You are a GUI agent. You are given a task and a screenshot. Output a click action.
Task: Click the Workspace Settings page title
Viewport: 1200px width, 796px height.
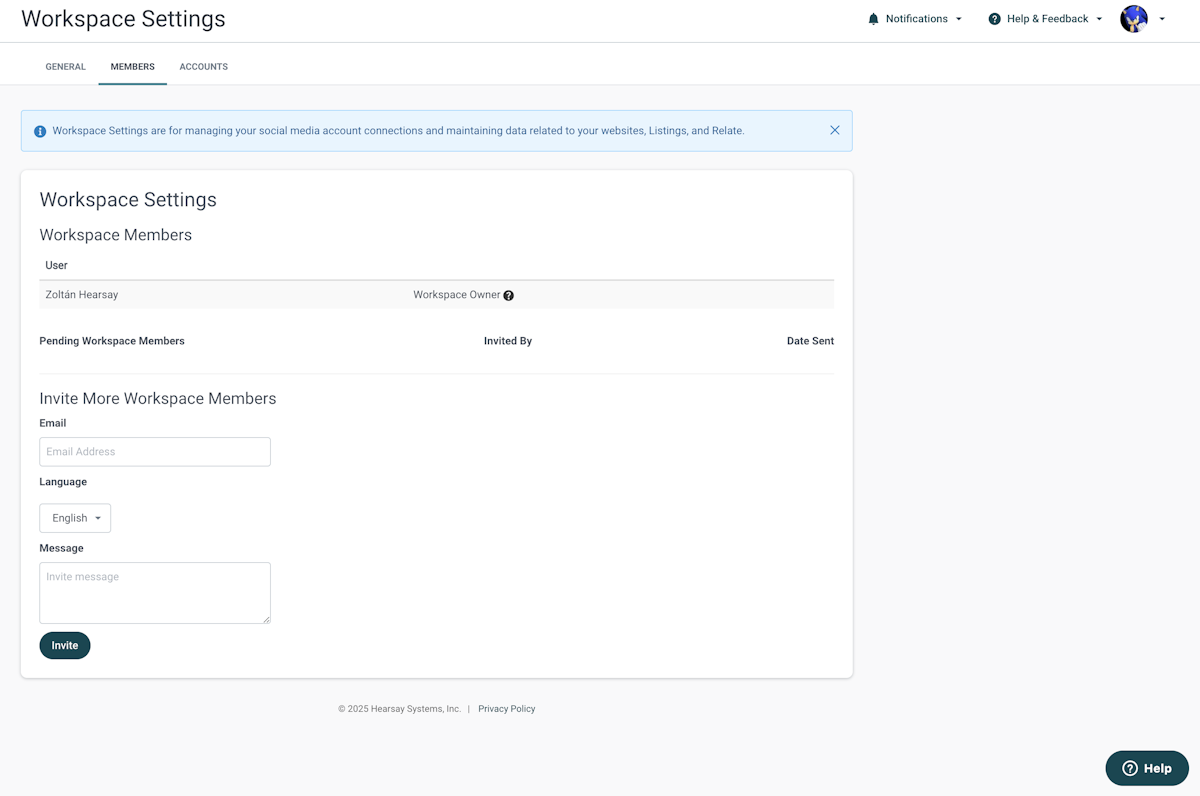coord(123,19)
